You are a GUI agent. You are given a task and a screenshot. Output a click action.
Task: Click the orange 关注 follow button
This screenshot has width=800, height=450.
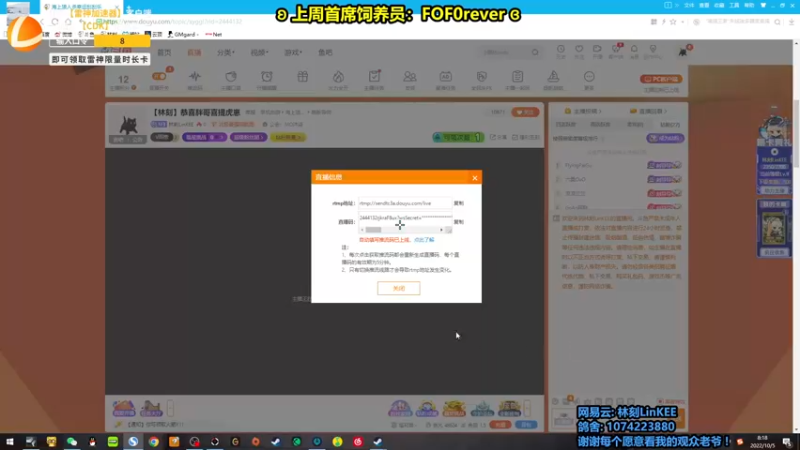[525, 112]
